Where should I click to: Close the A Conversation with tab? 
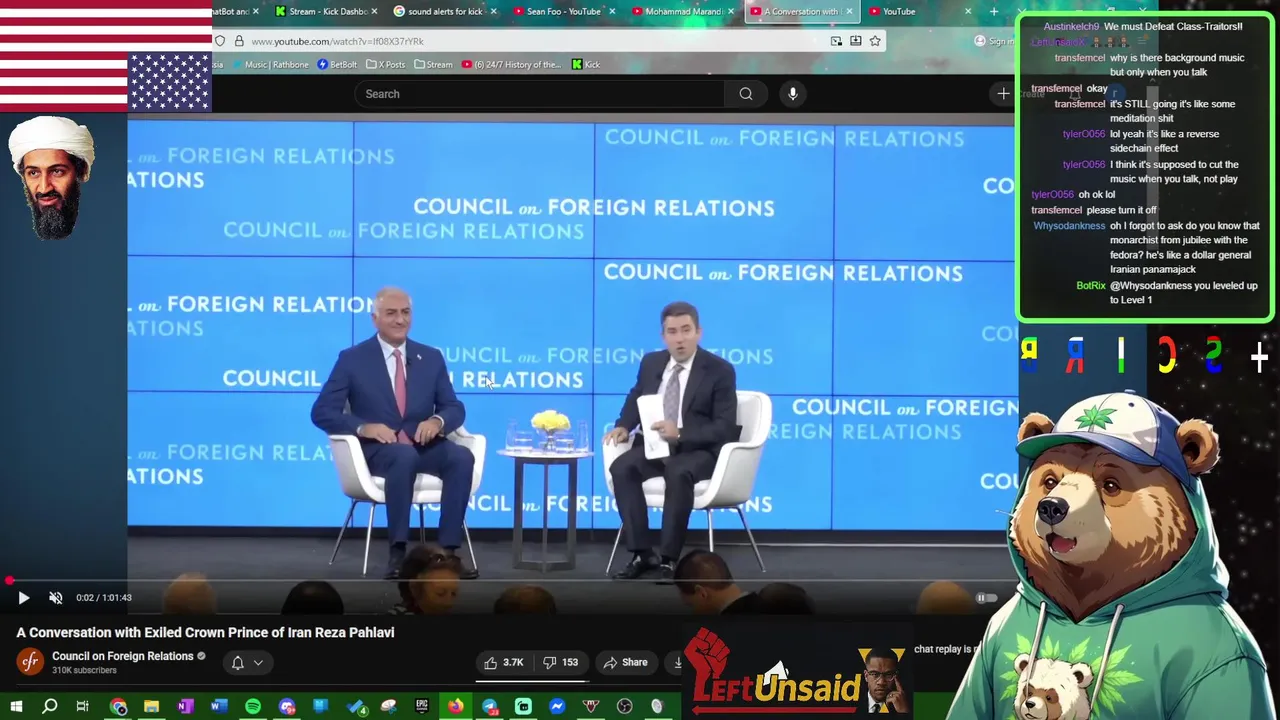coord(850,12)
